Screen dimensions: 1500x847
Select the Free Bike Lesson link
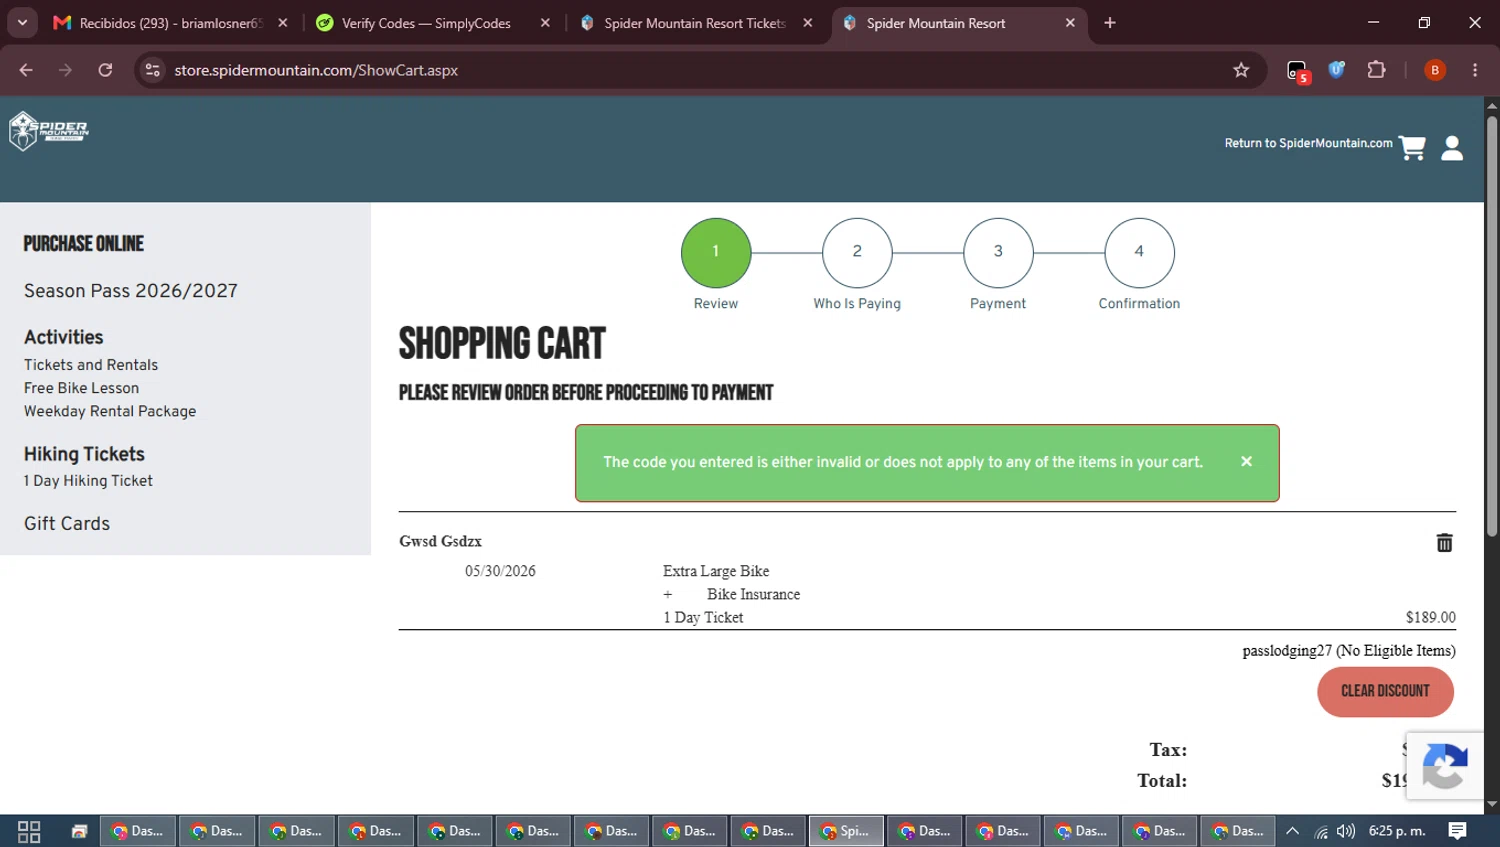tap(82, 388)
